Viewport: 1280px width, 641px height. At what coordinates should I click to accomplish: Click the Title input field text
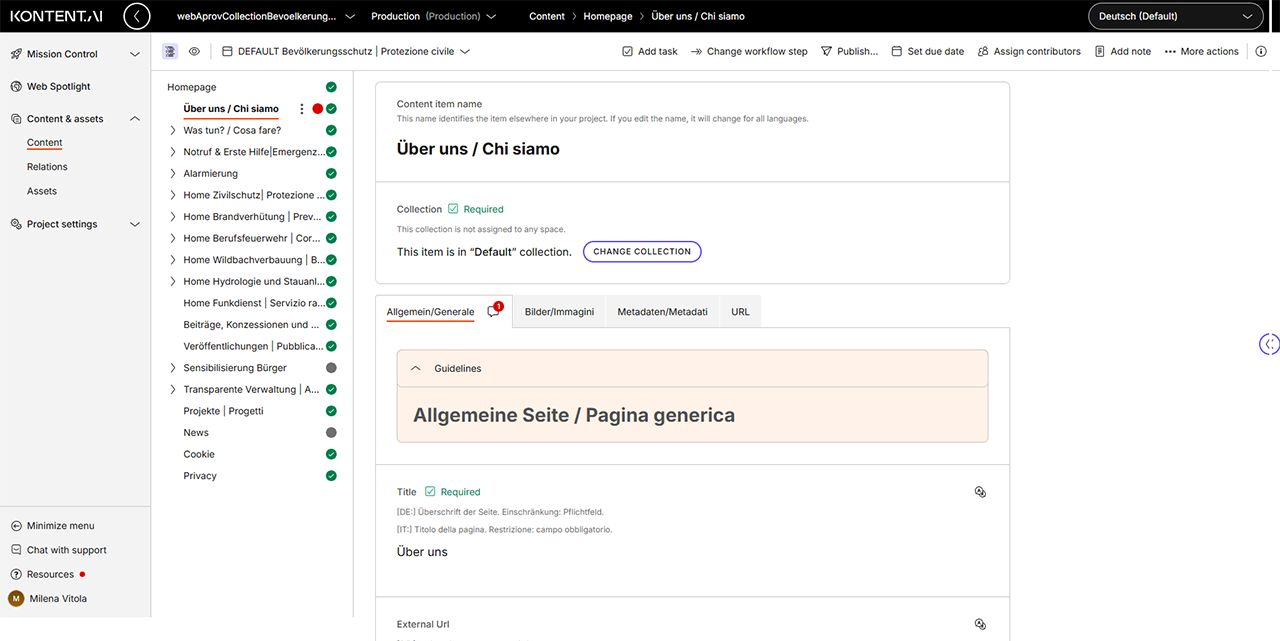(x=423, y=552)
